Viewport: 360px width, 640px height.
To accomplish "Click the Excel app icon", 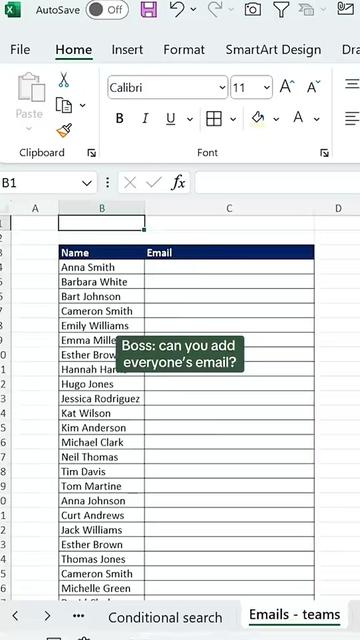I will 12,9.
